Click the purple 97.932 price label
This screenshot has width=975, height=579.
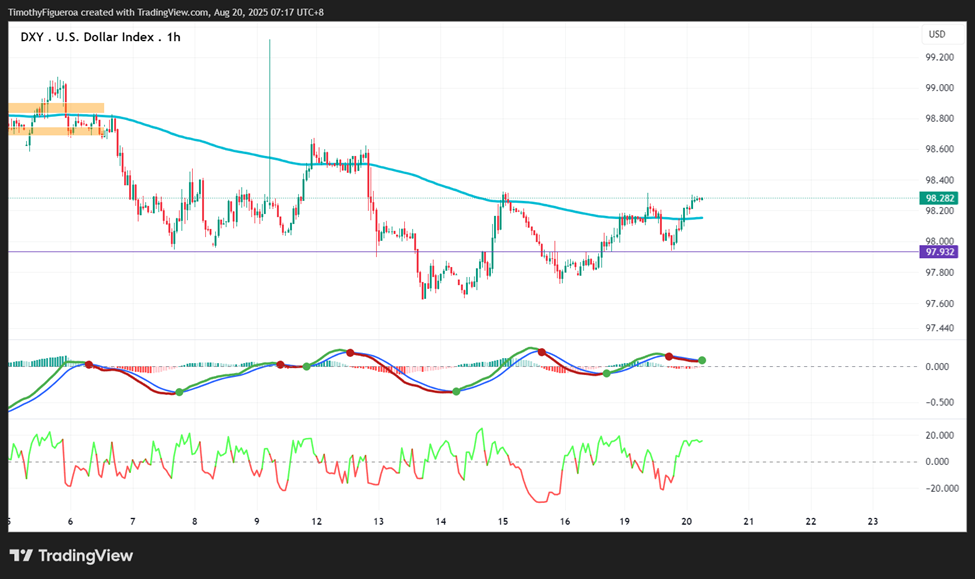(x=939, y=252)
